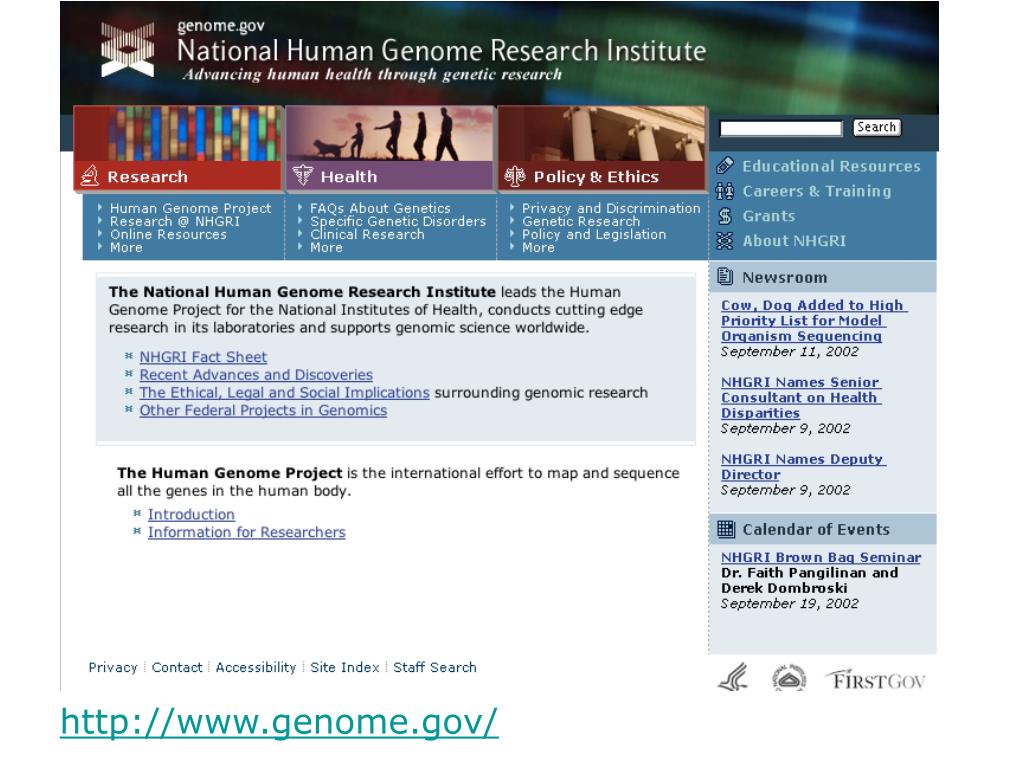Viewport: 1024px width, 768px height.
Task: Open the Grants menu item
Action: click(x=769, y=216)
